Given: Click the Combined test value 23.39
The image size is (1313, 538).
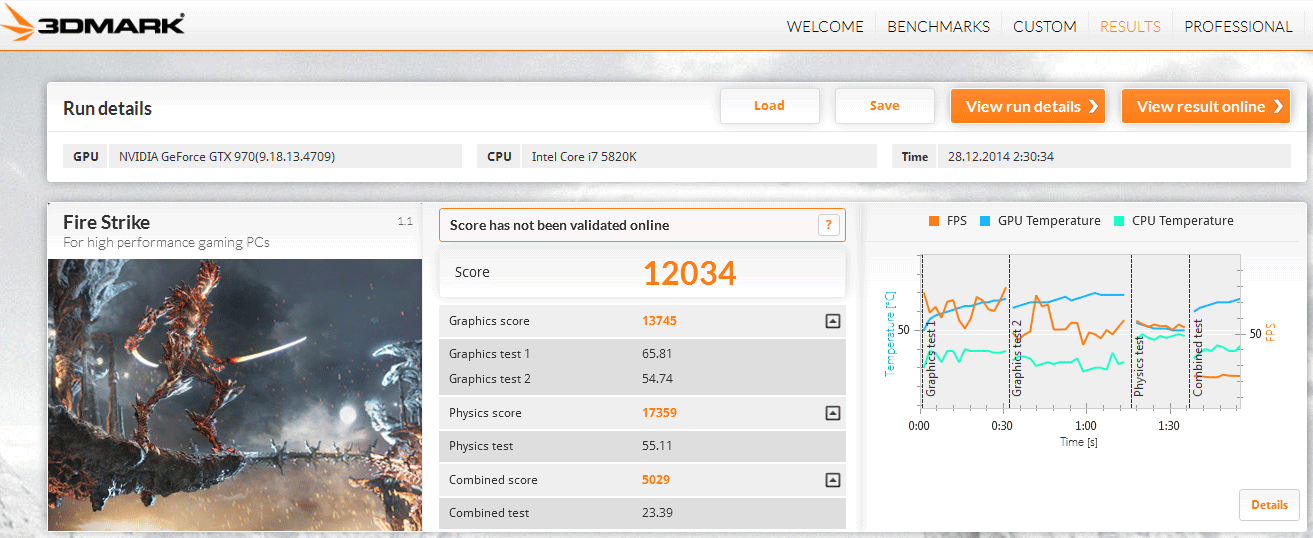Looking at the screenshot, I should point(656,513).
